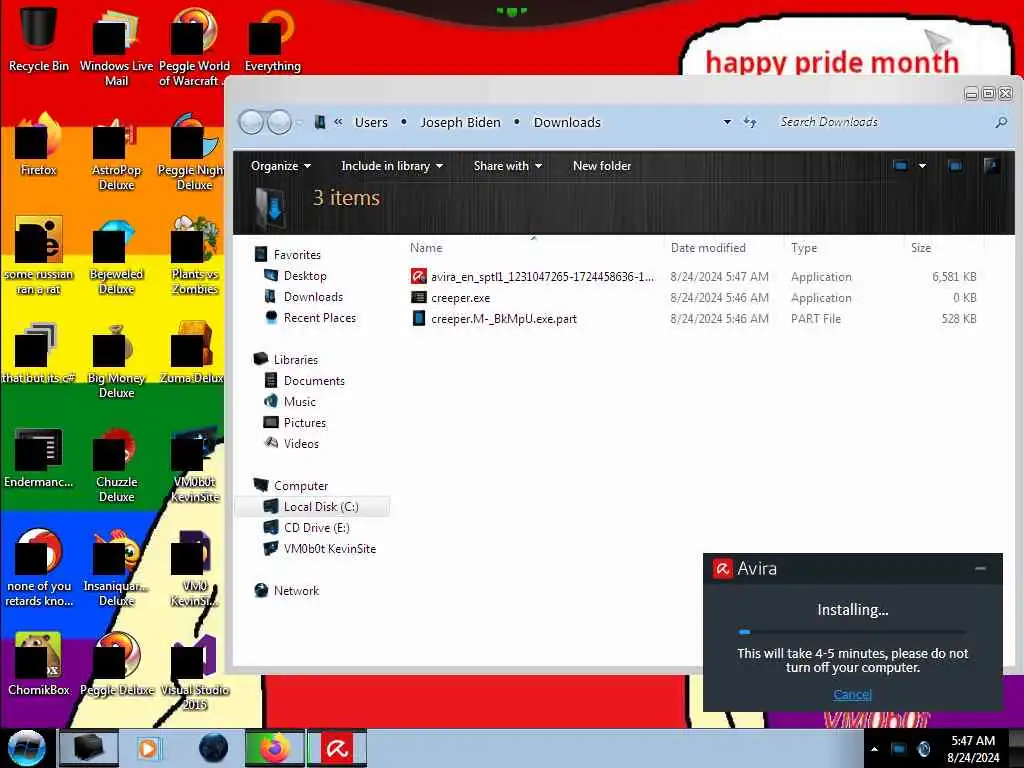
Task: Select the avira installer file icon
Action: (x=419, y=276)
